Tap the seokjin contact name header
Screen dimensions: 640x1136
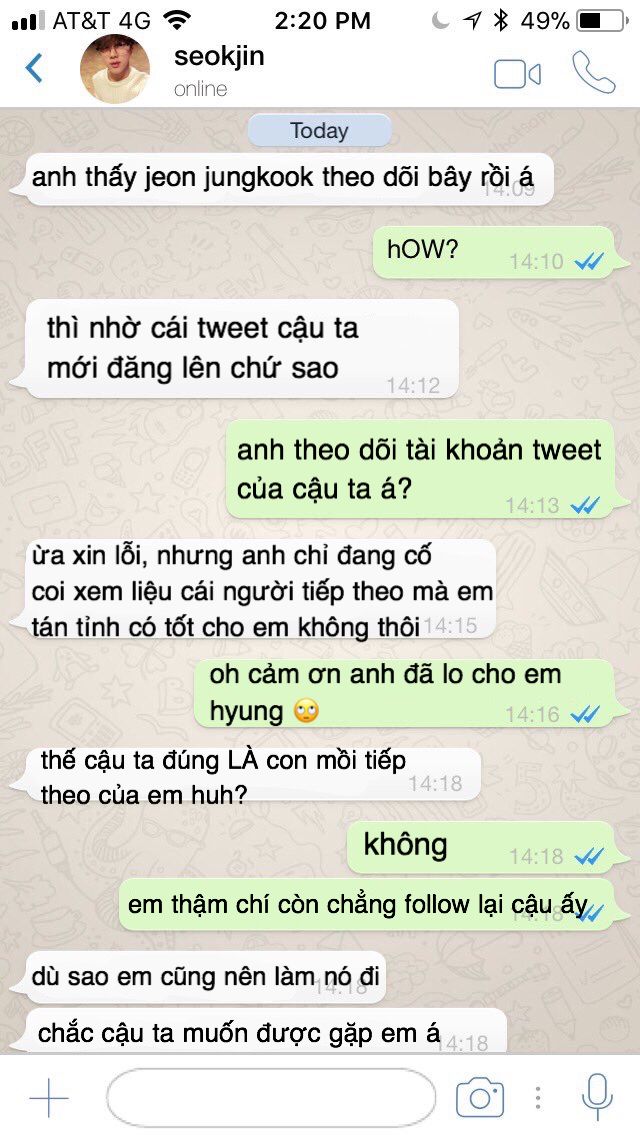pyautogui.click(x=219, y=57)
